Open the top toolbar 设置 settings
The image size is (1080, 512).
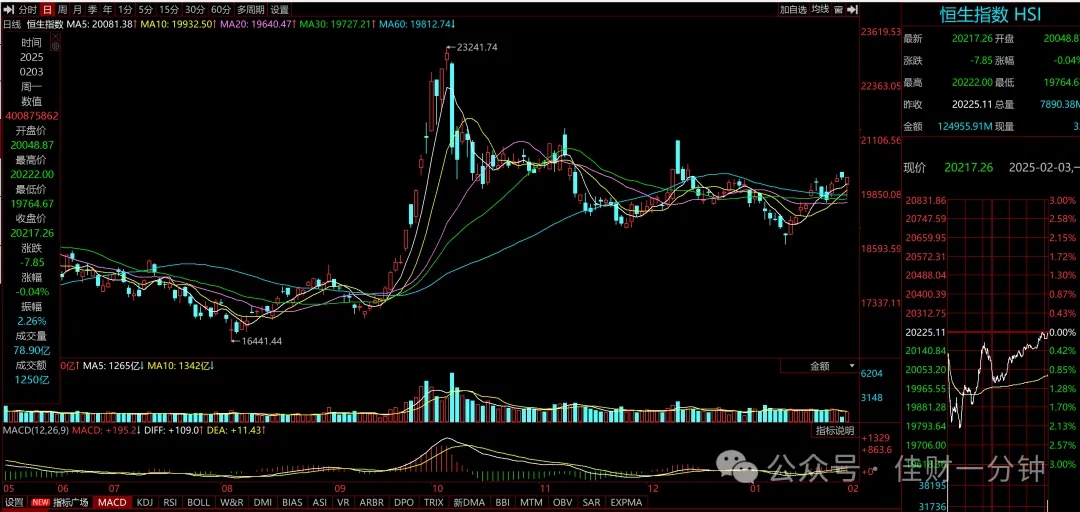click(280, 10)
